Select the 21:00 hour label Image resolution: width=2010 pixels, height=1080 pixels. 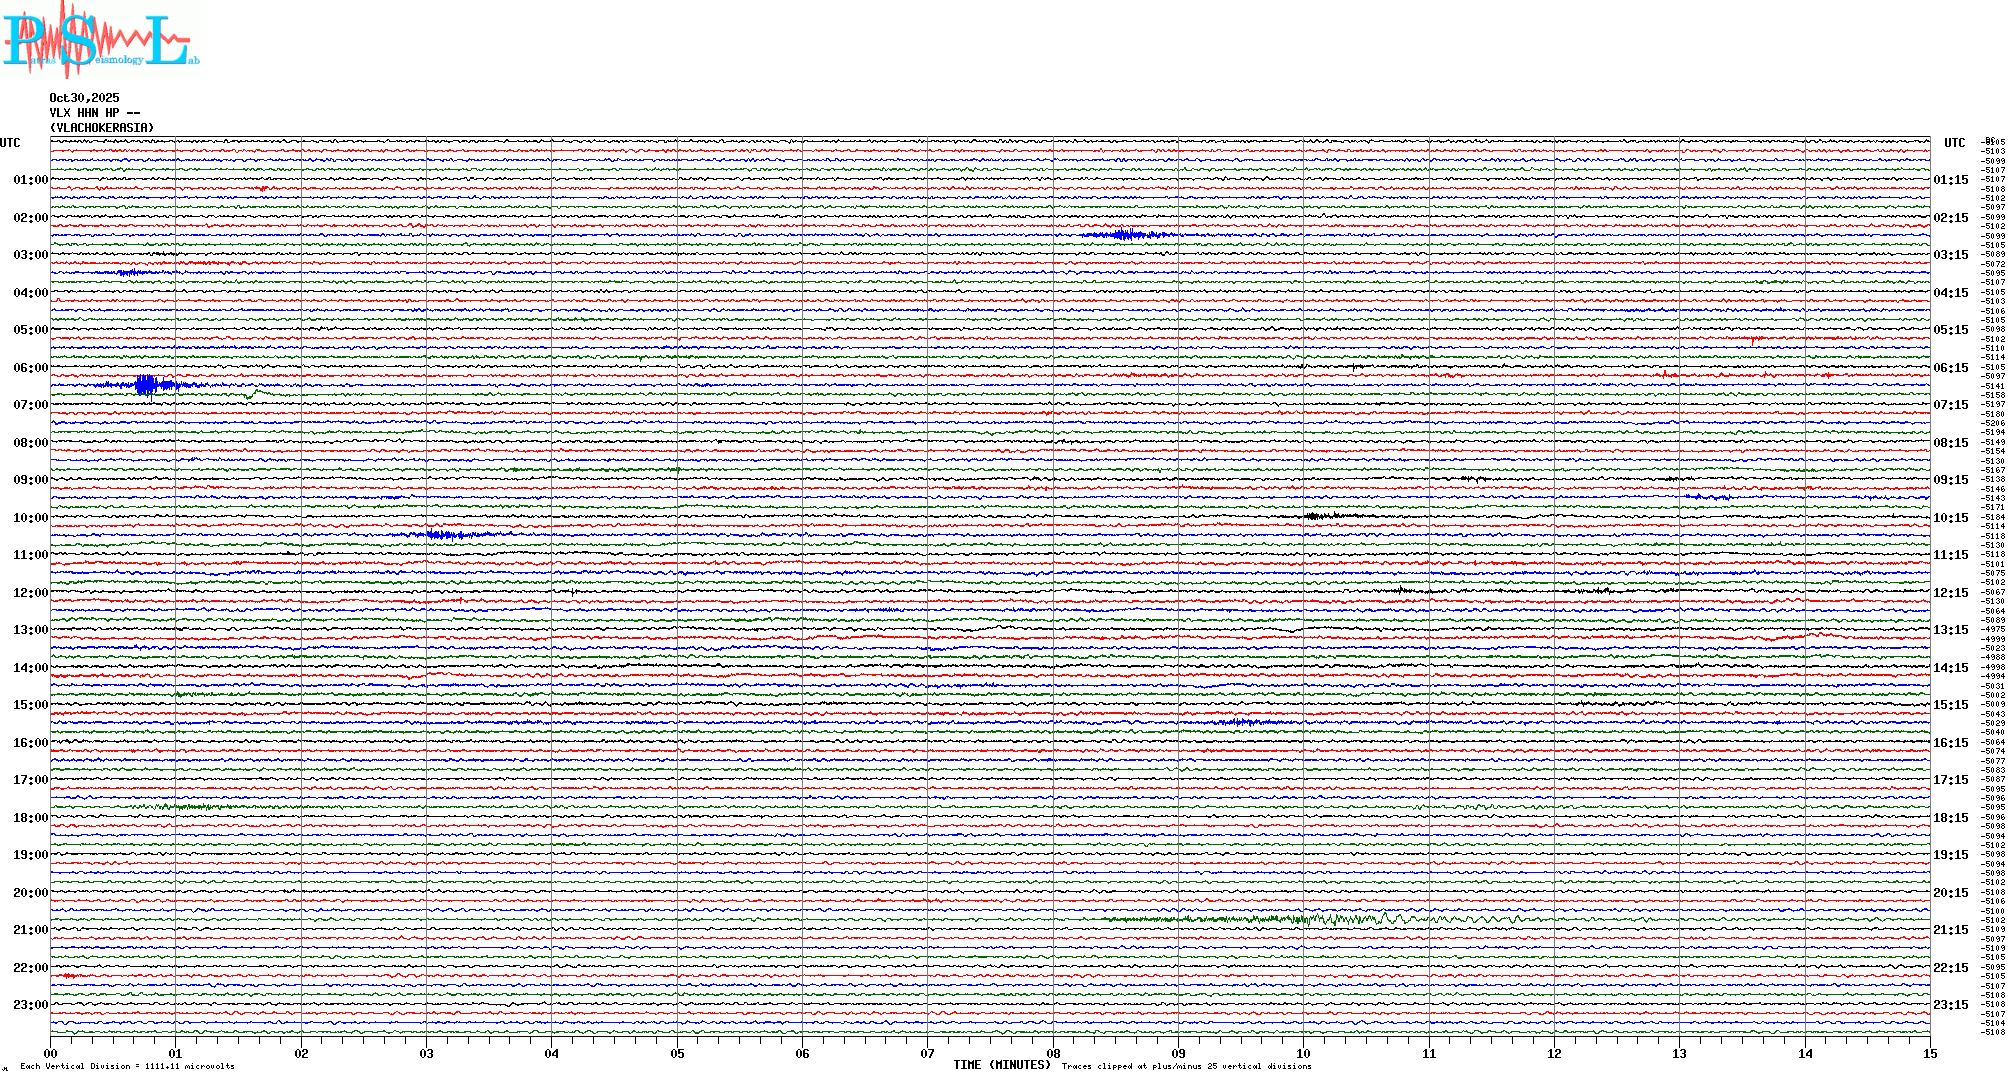30,930
